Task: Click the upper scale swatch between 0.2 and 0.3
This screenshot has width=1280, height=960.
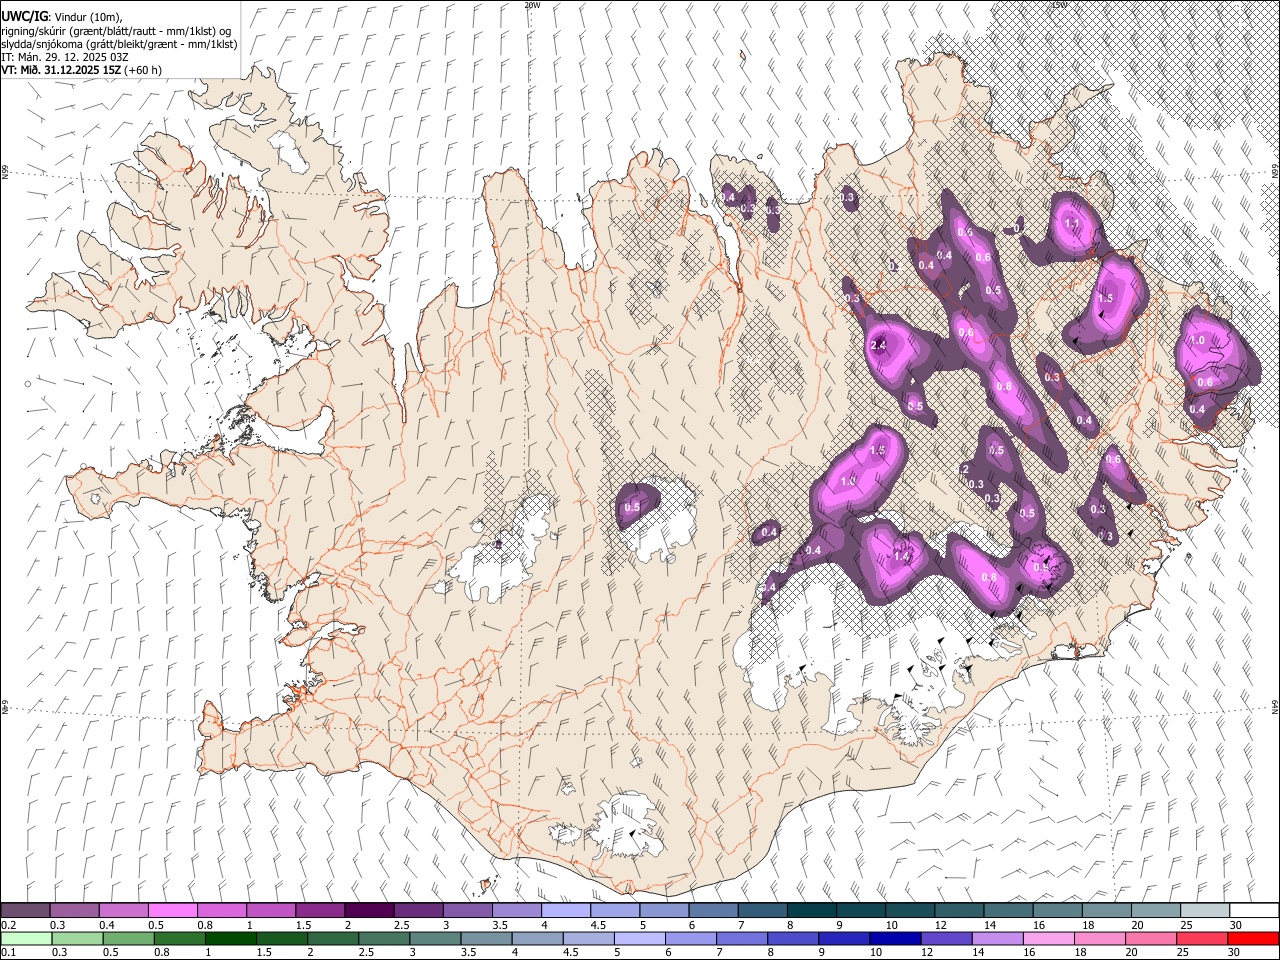Action: tap(25, 910)
